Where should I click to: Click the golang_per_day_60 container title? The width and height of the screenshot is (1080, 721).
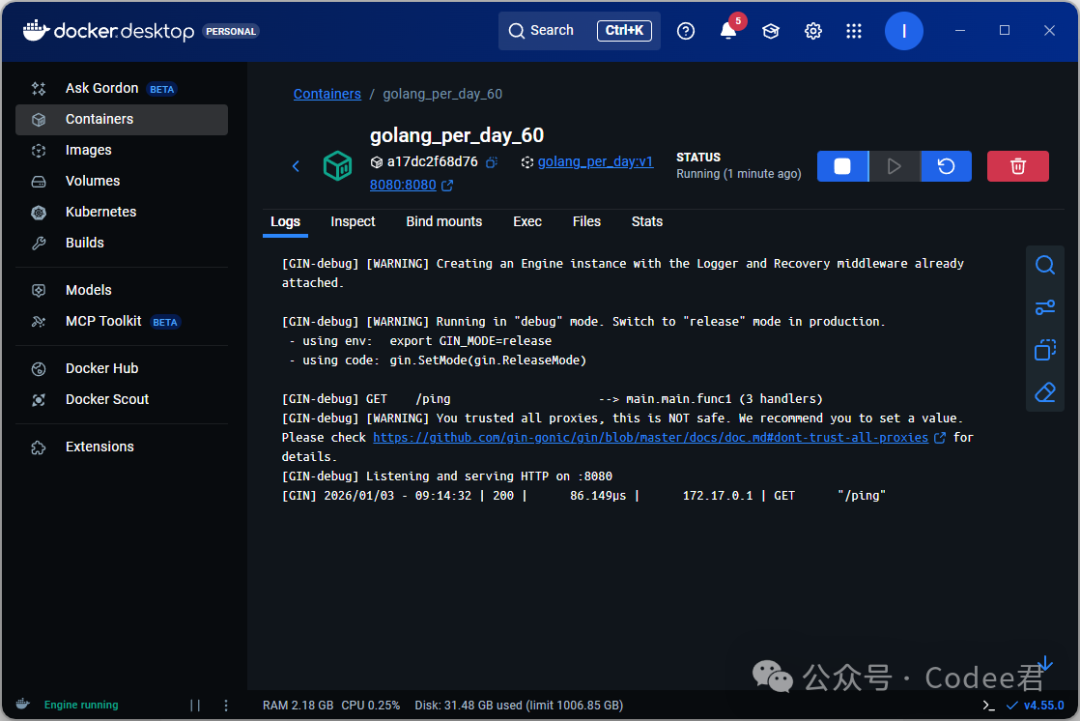coord(457,136)
